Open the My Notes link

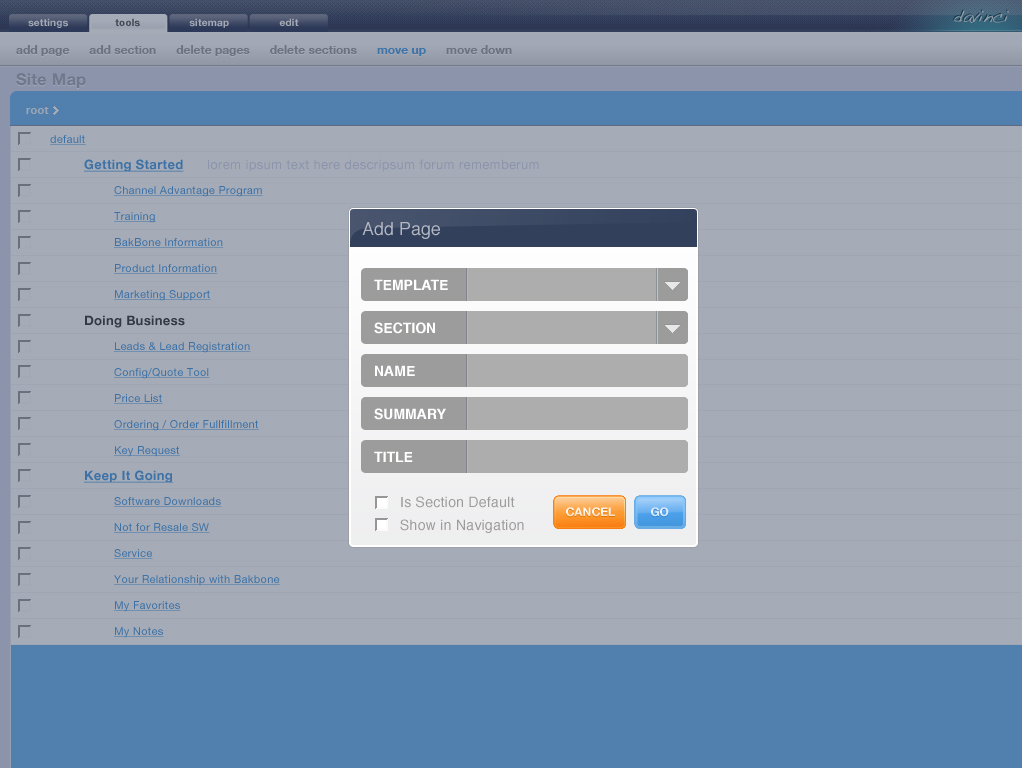[138, 631]
